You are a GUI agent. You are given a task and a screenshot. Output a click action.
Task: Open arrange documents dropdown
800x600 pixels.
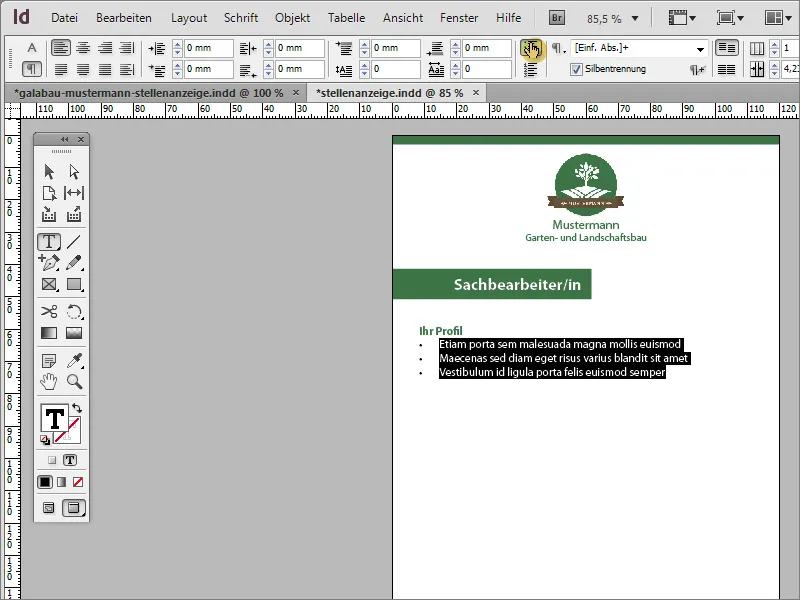(x=778, y=18)
